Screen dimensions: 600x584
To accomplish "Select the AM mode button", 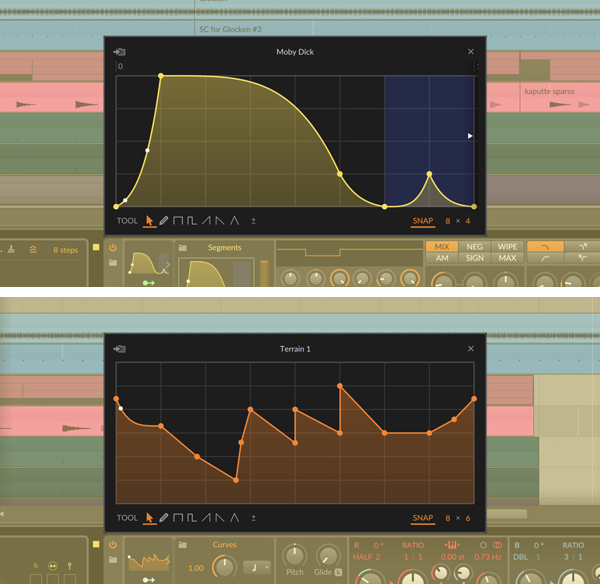I will click(442, 258).
